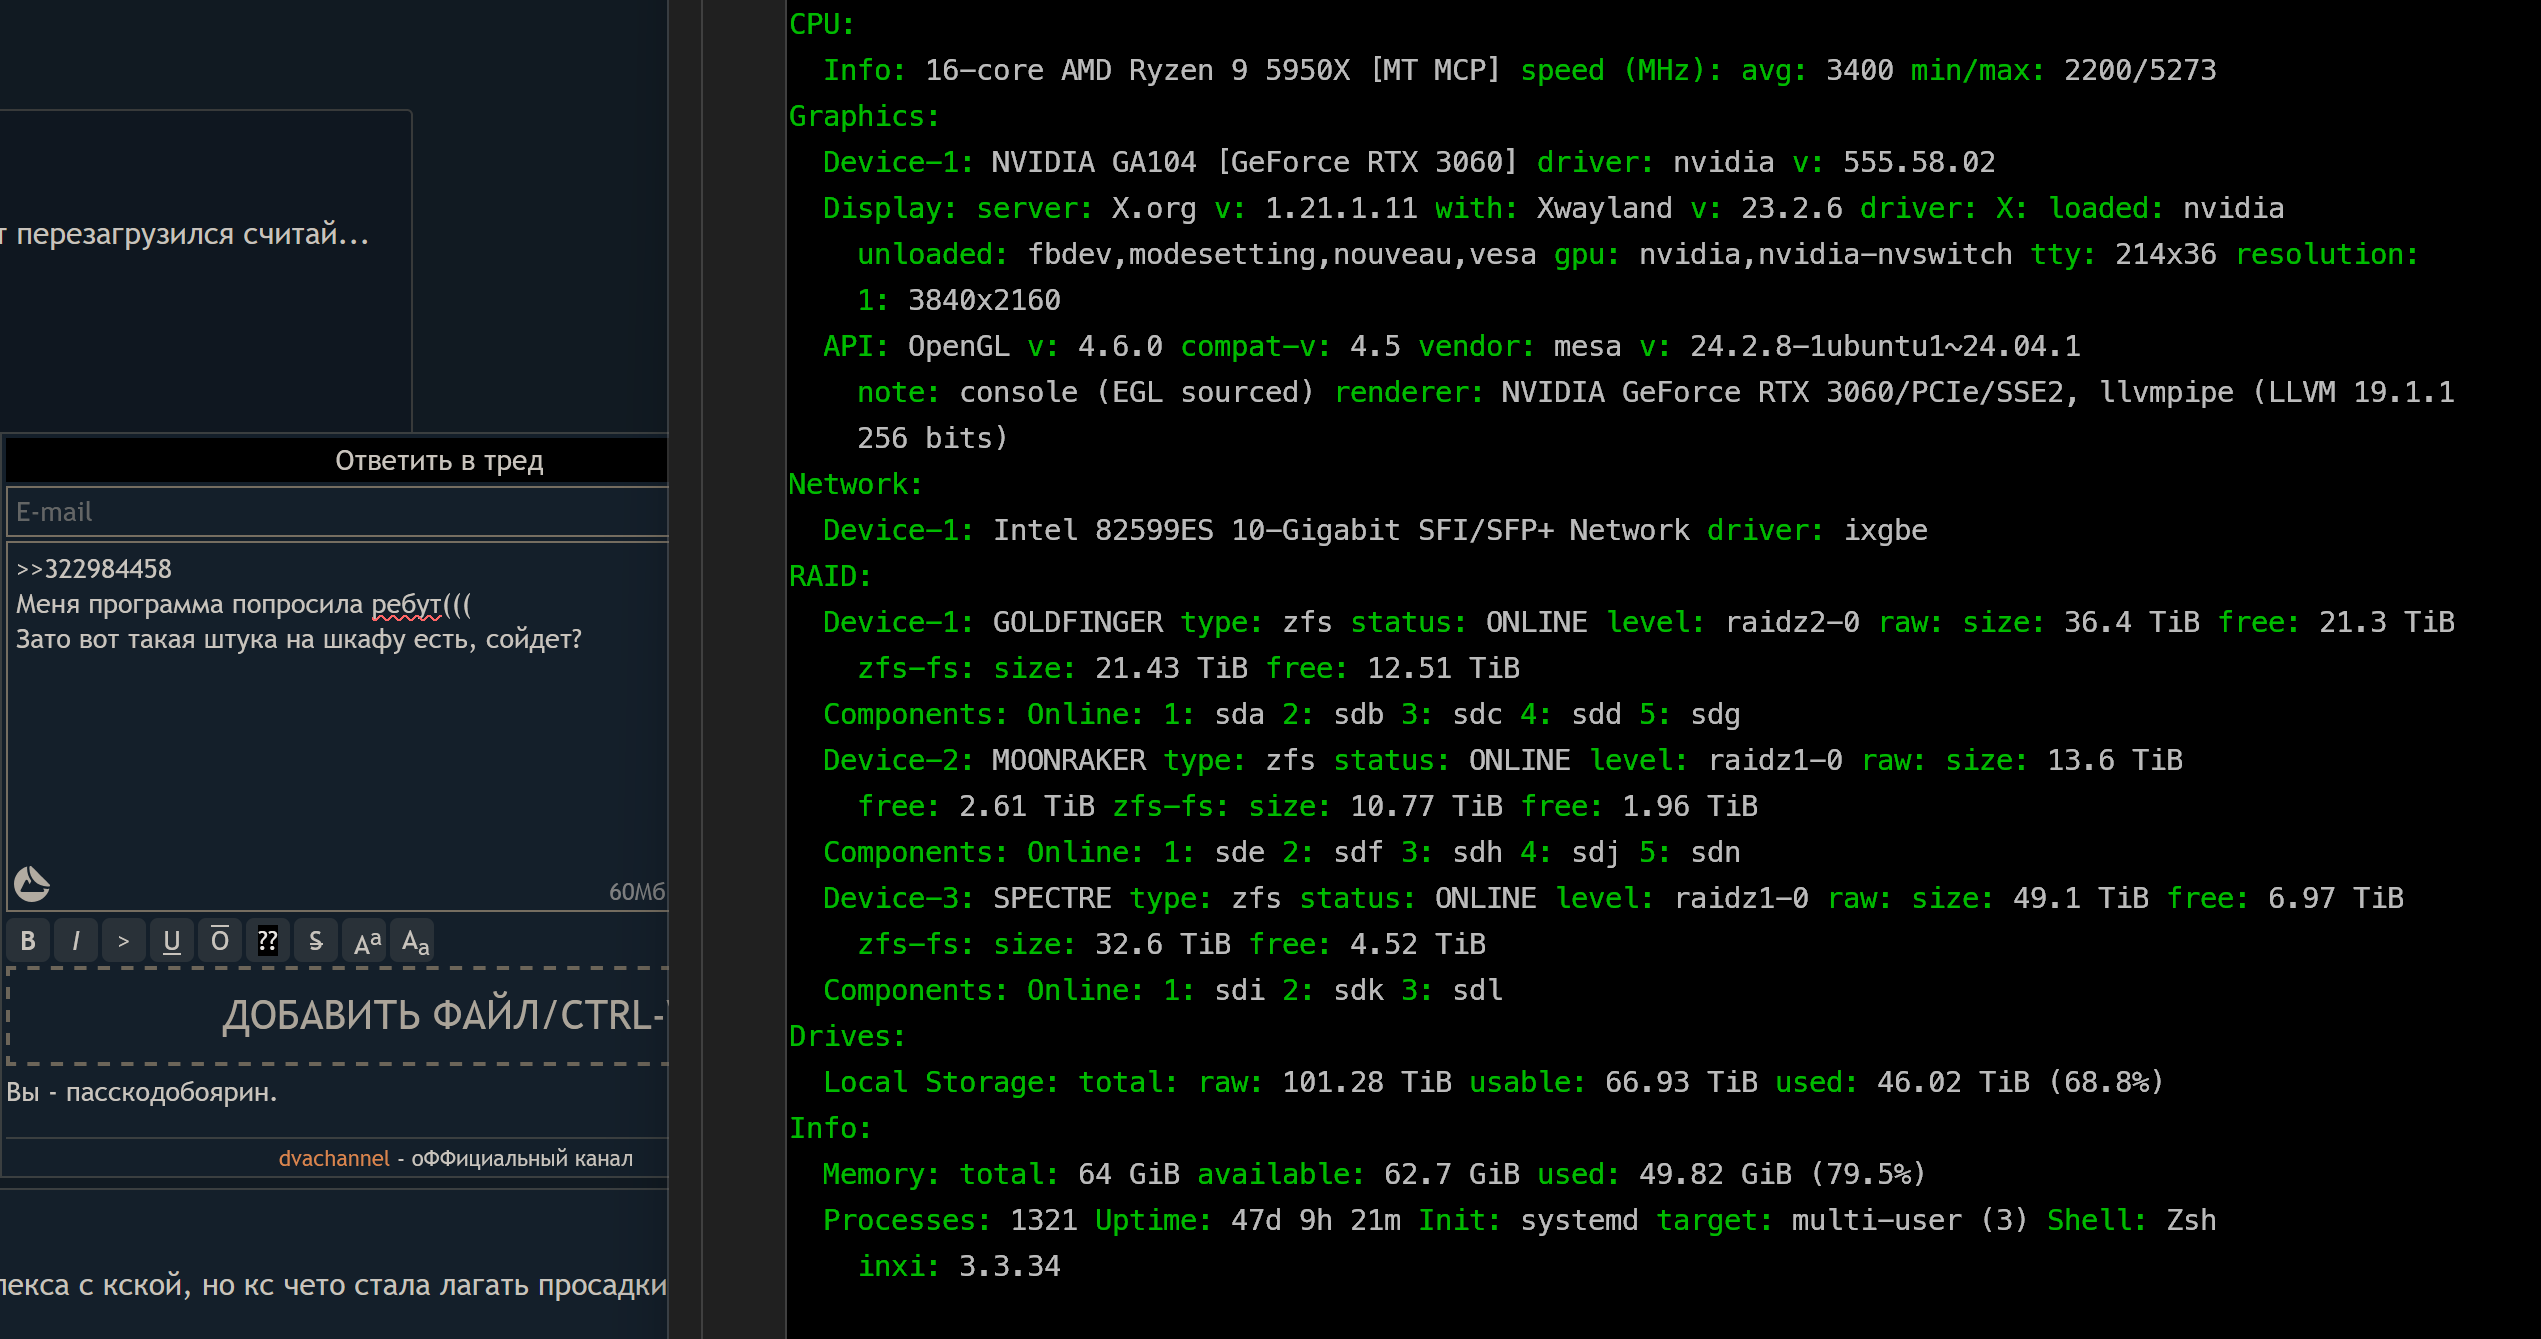2541x1339 pixels.
Task: Insert spoiler with the ?? button
Action: [x=268, y=941]
